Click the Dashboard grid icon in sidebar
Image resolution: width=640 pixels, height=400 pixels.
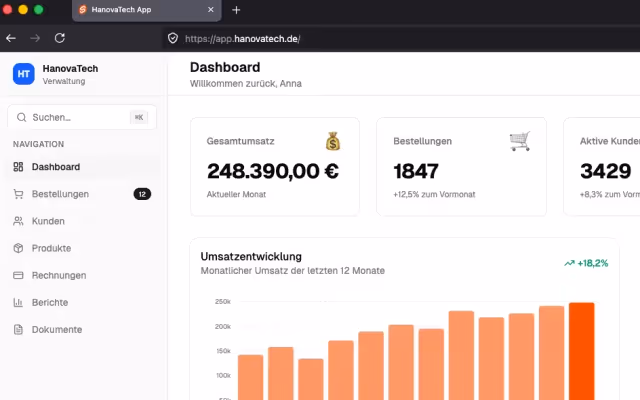18,167
